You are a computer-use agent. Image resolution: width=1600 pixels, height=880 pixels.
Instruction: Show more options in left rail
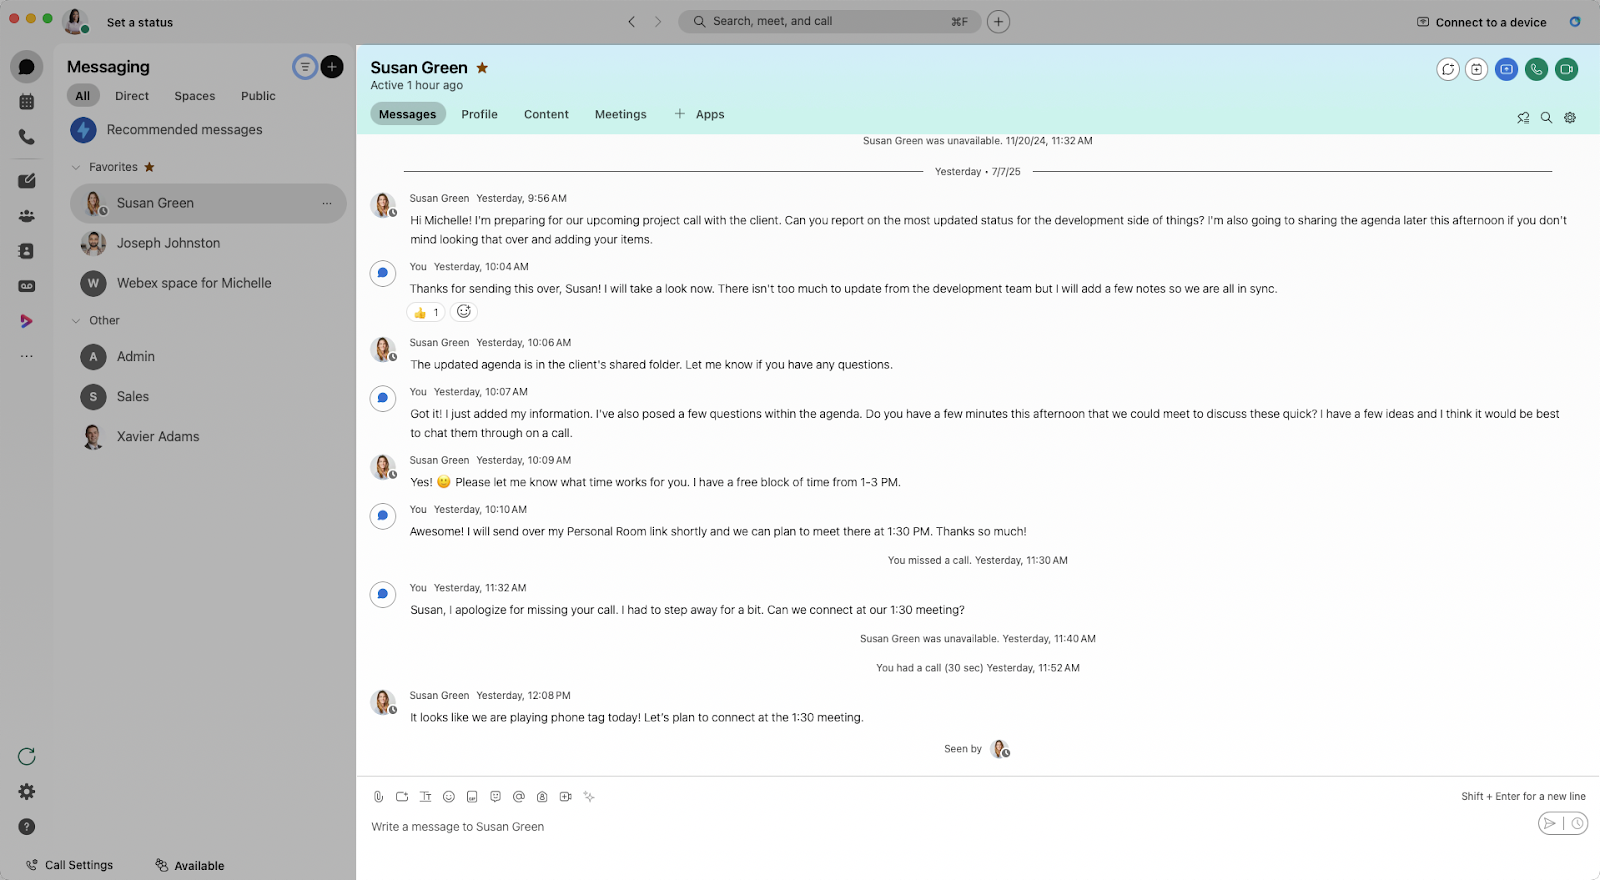(27, 356)
